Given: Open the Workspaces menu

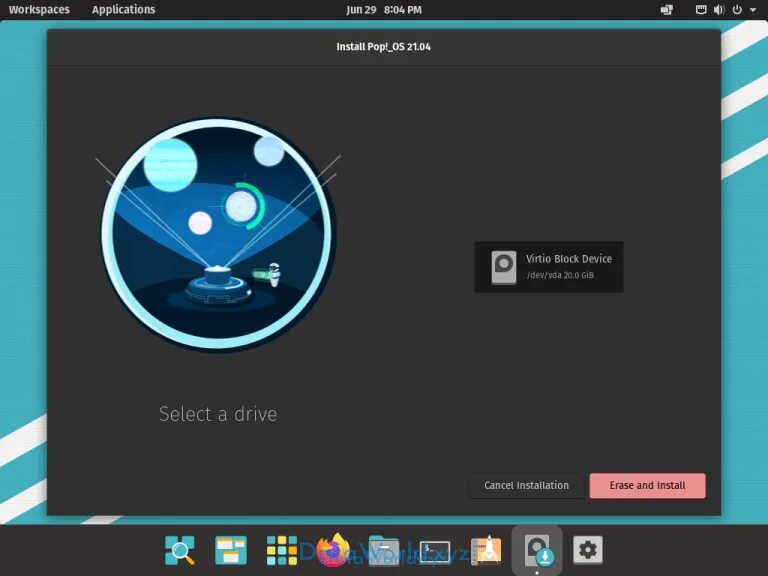Looking at the screenshot, I should [39, 10].
